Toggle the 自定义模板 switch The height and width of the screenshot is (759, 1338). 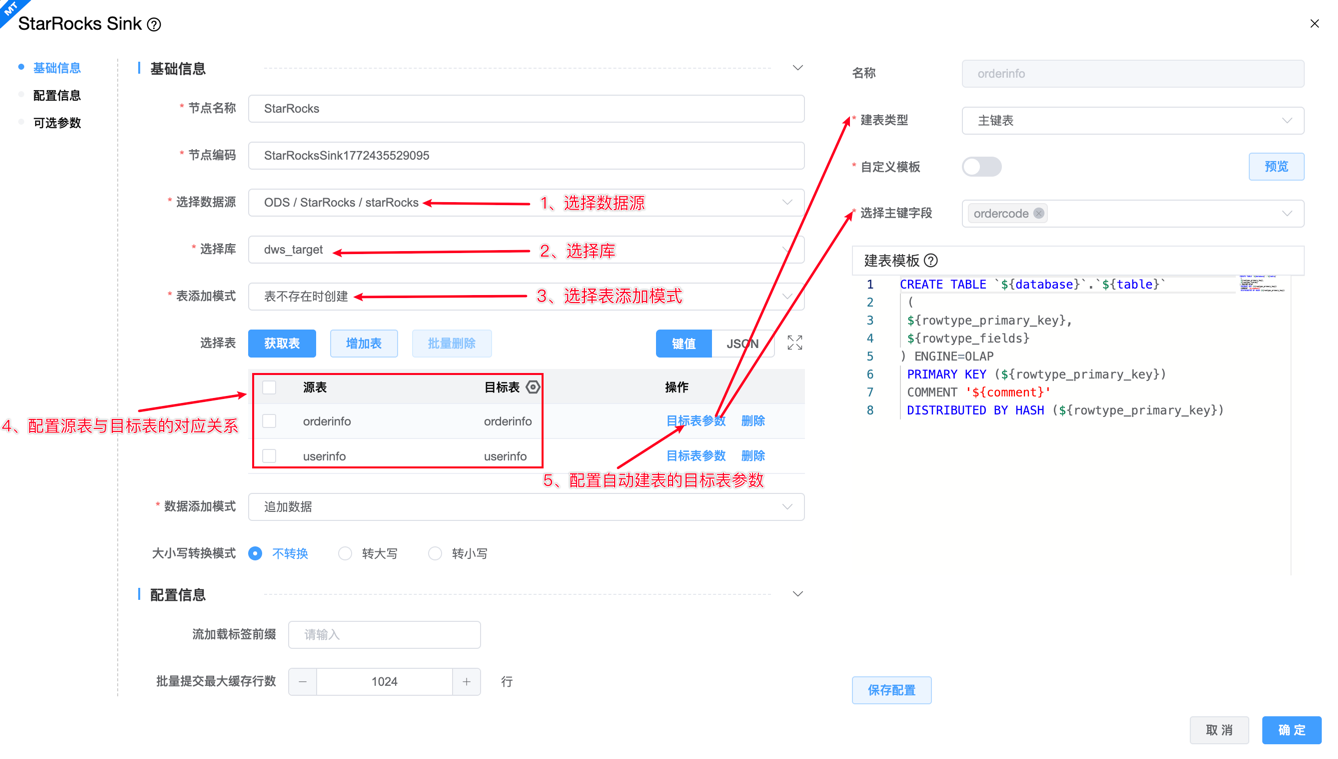[981, 167]
